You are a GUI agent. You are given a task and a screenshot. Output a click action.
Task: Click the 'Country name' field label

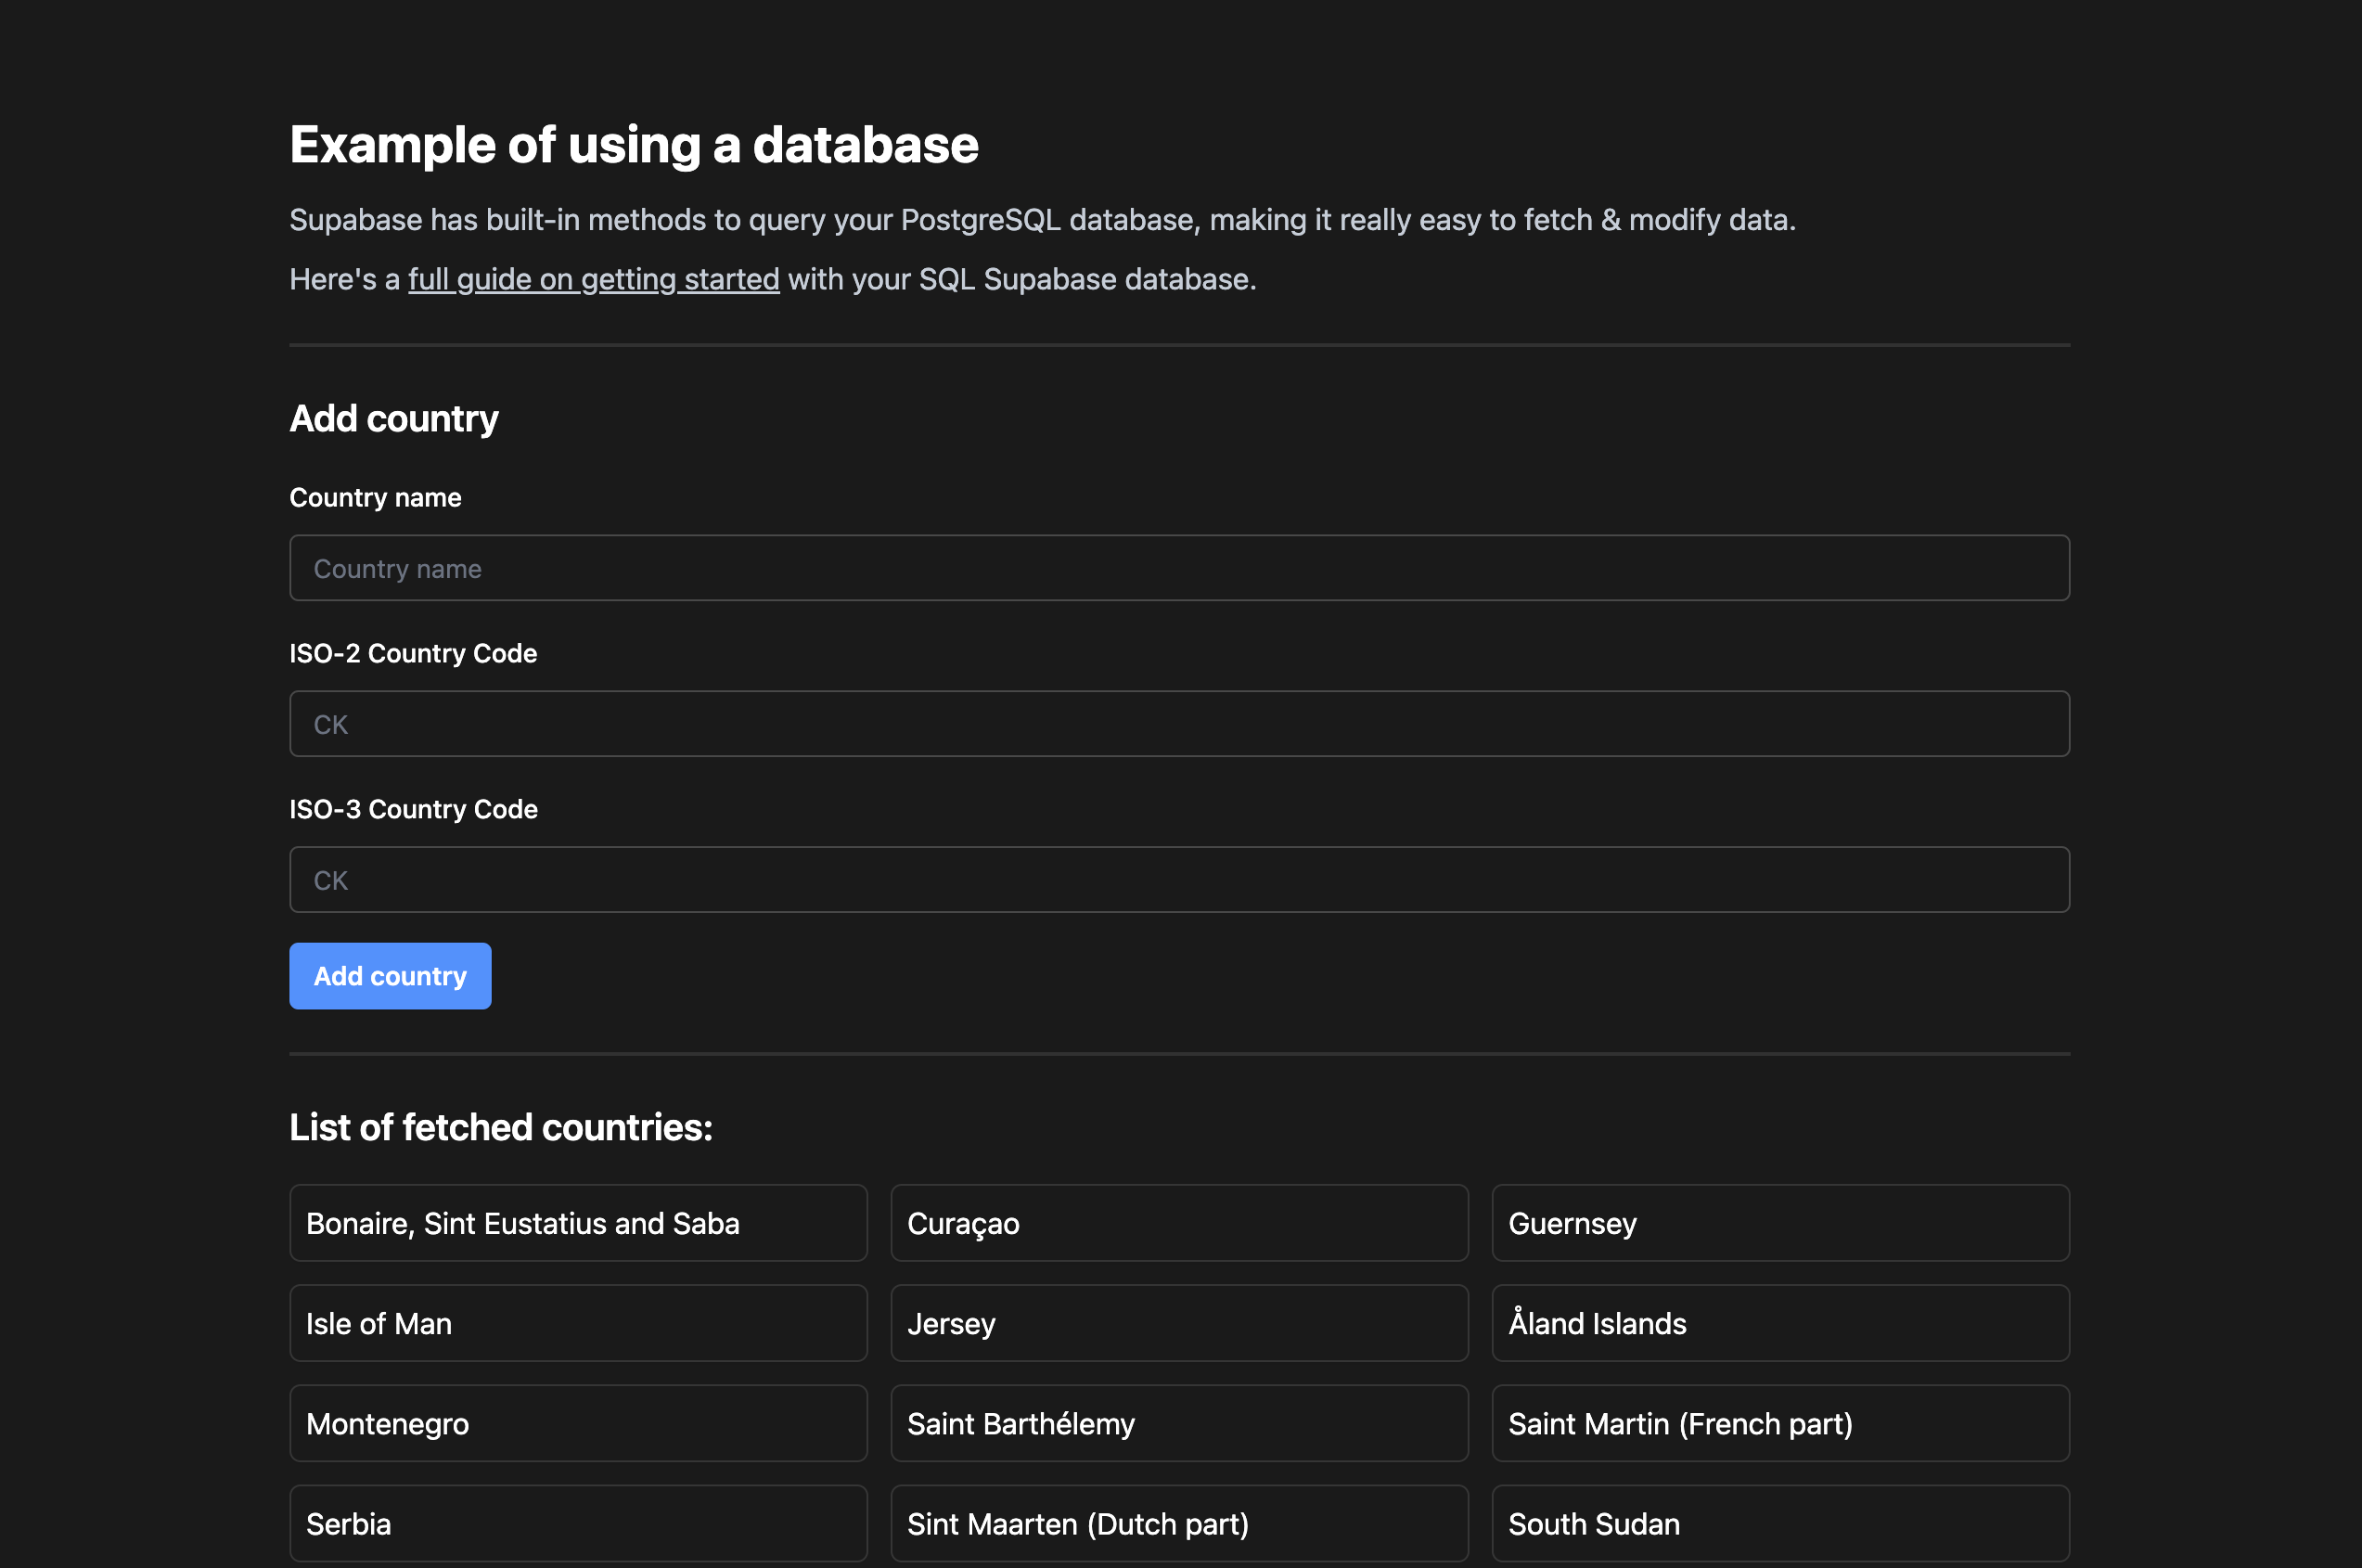point(375,498)
